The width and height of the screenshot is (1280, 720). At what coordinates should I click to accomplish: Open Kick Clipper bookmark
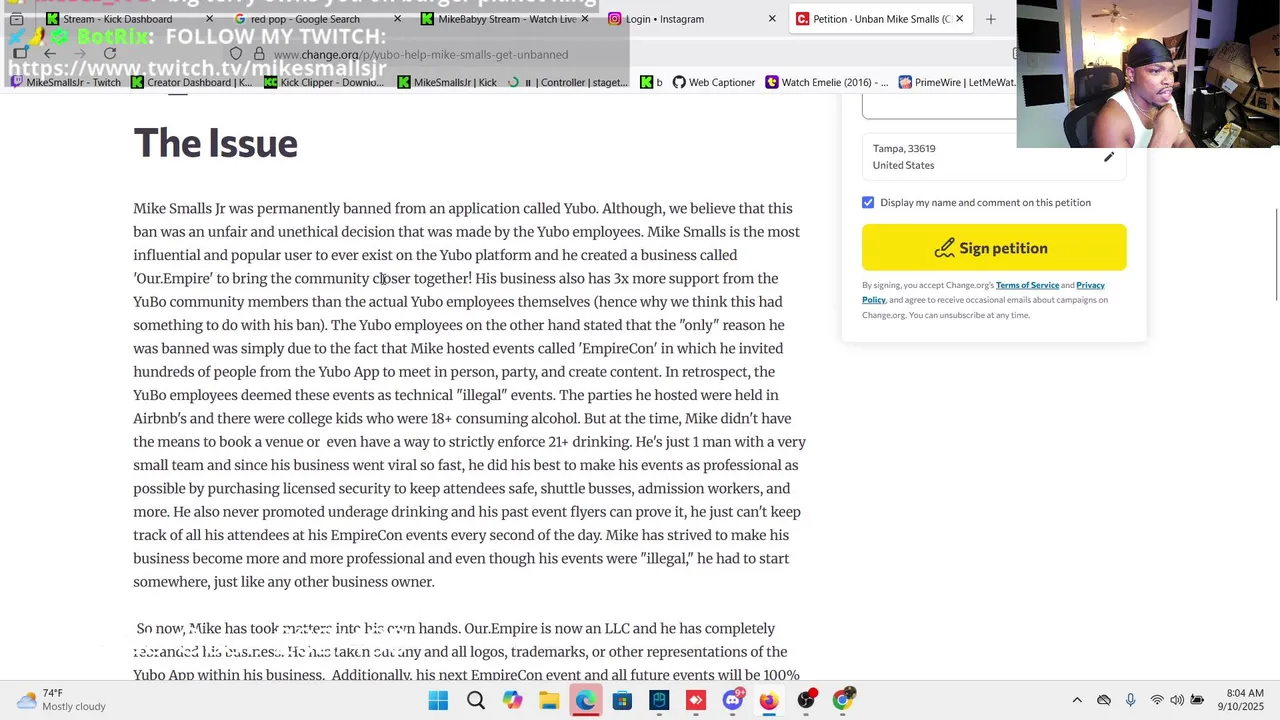pos(323,82)
